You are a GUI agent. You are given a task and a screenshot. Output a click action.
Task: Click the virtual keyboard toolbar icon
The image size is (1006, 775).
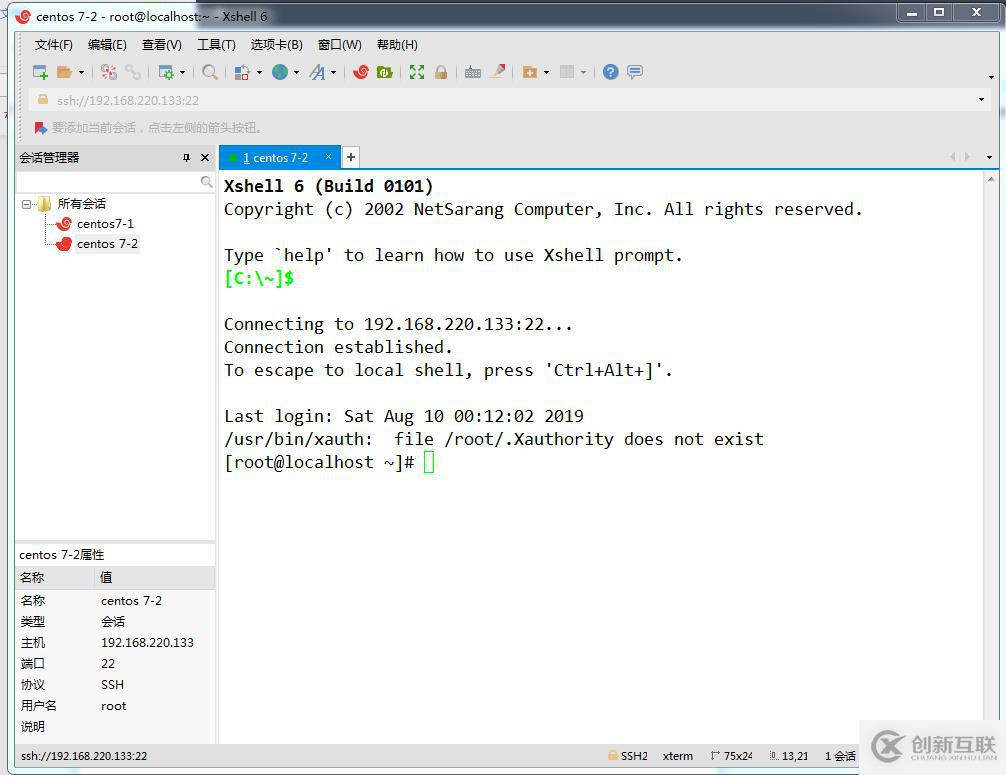click(x=473, y=72)
